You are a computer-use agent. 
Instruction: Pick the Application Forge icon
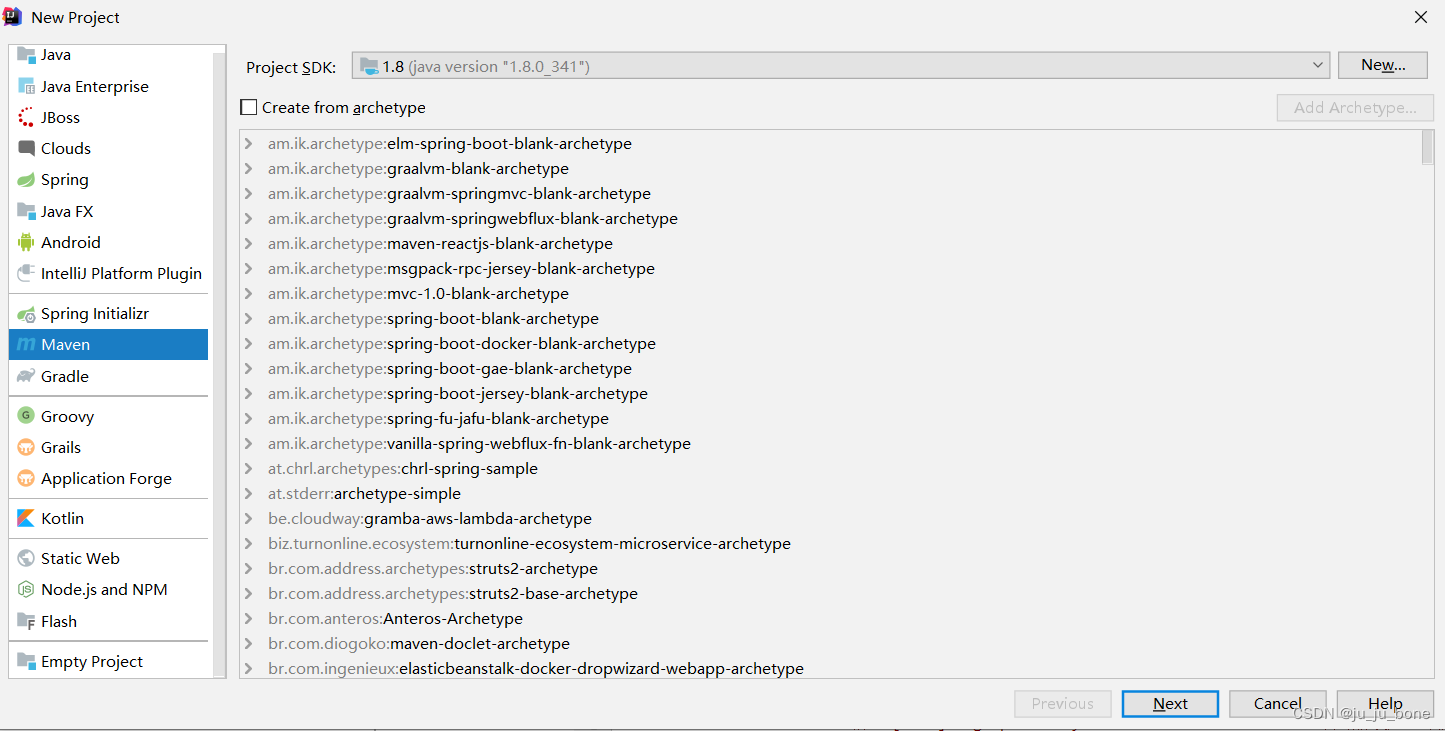[x=26, y=478]
